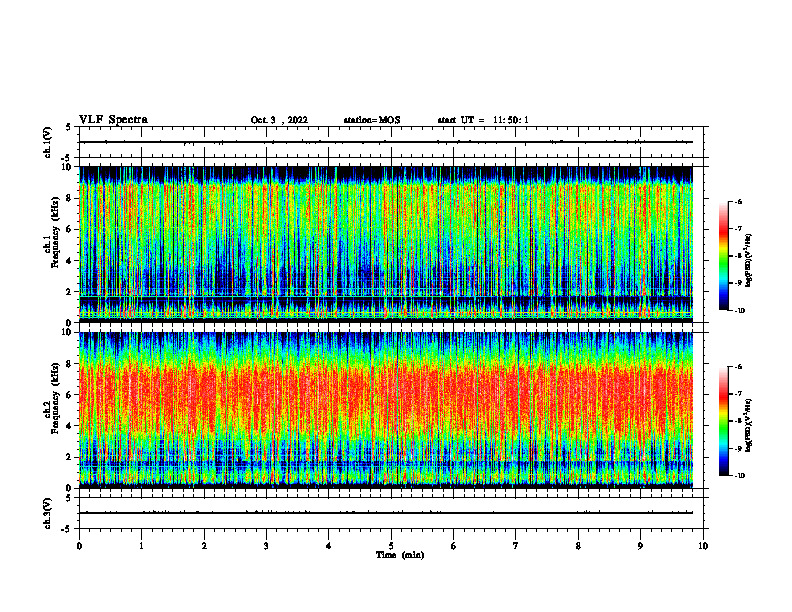
Task: Click the '10' tick label on time axis
Action: 703,546
